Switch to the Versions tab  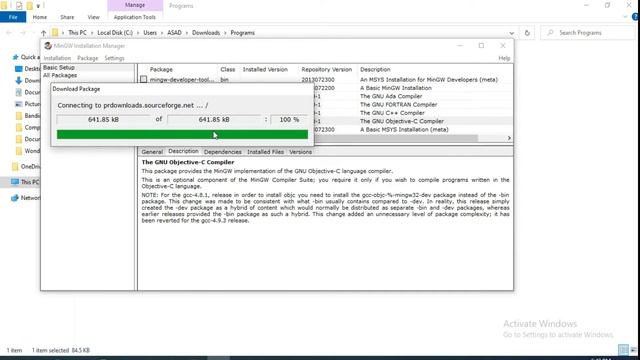[300, 152]
